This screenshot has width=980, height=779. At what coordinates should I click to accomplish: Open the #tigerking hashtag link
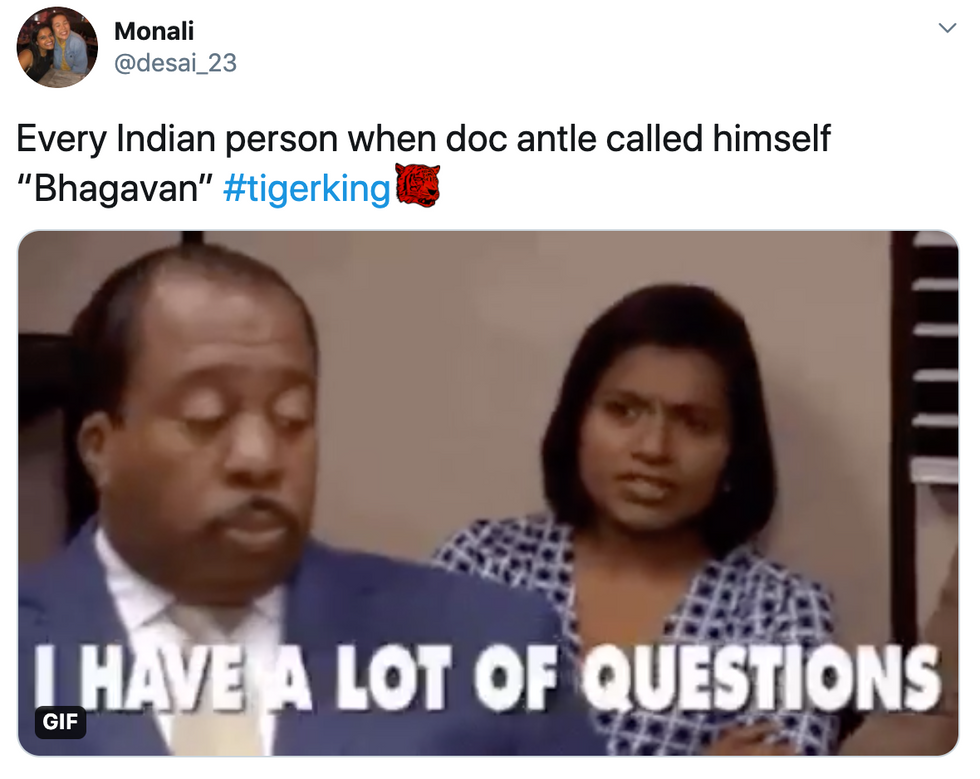click(x=306, y=188)
